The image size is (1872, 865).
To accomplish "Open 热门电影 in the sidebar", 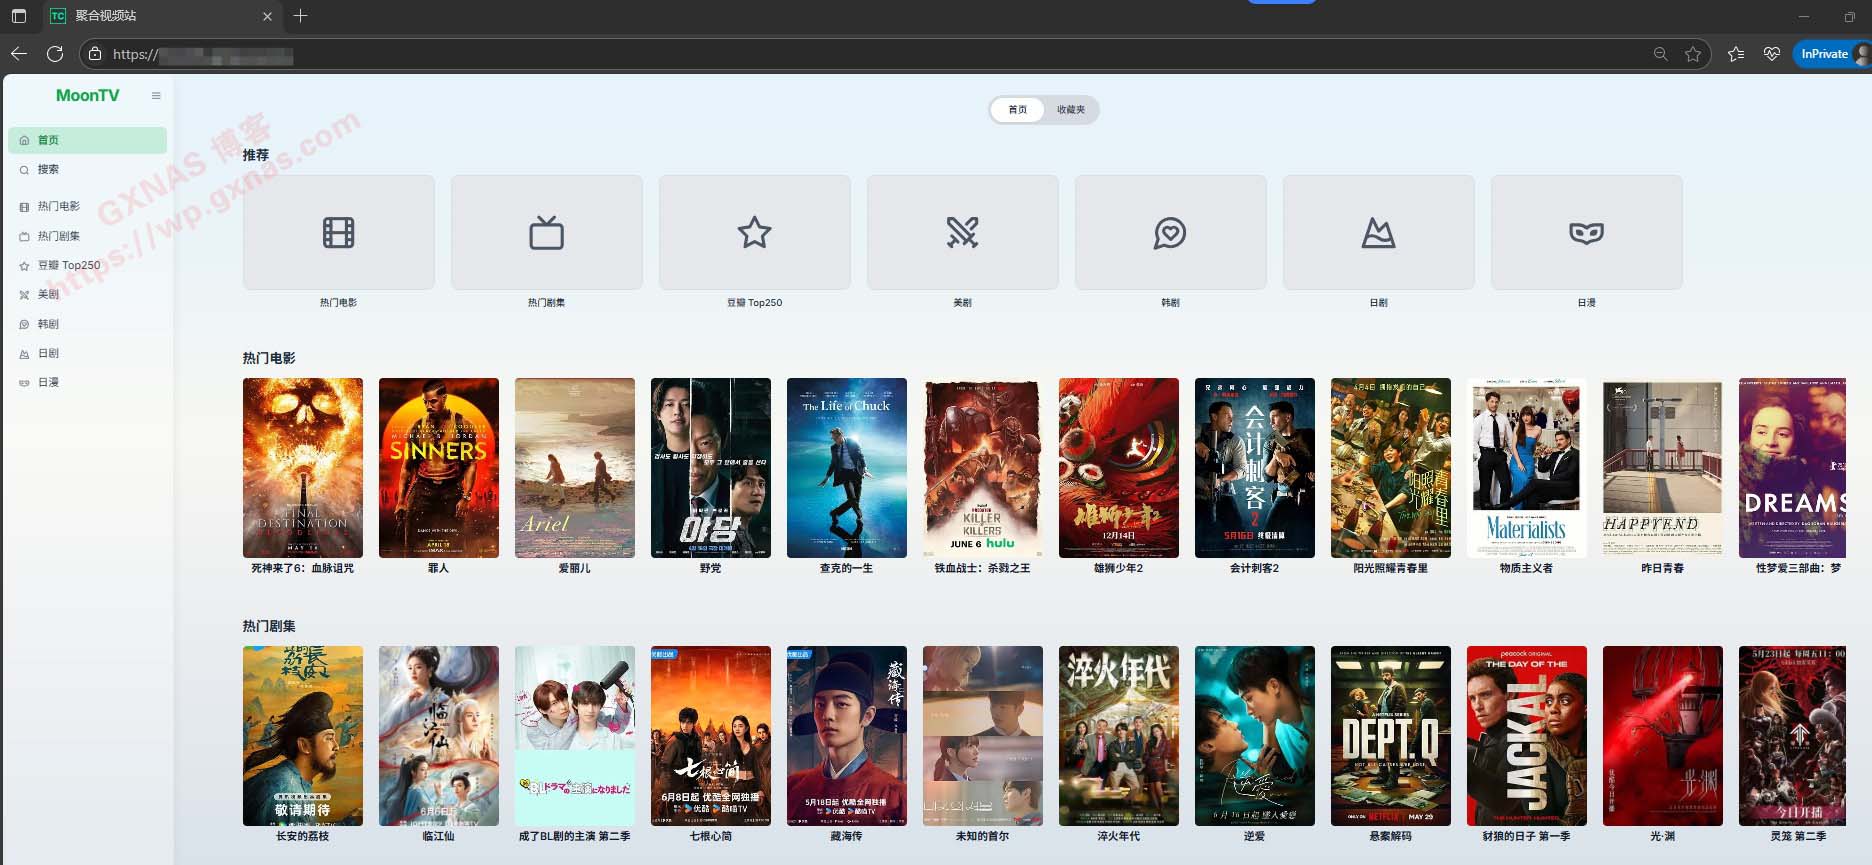I will [88, 206].
